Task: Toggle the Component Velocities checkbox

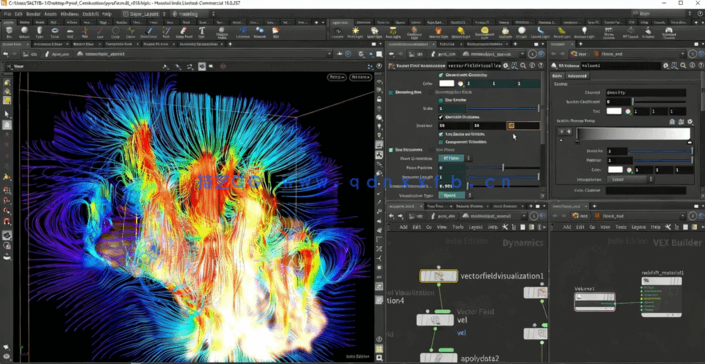Action: (441, 142)
